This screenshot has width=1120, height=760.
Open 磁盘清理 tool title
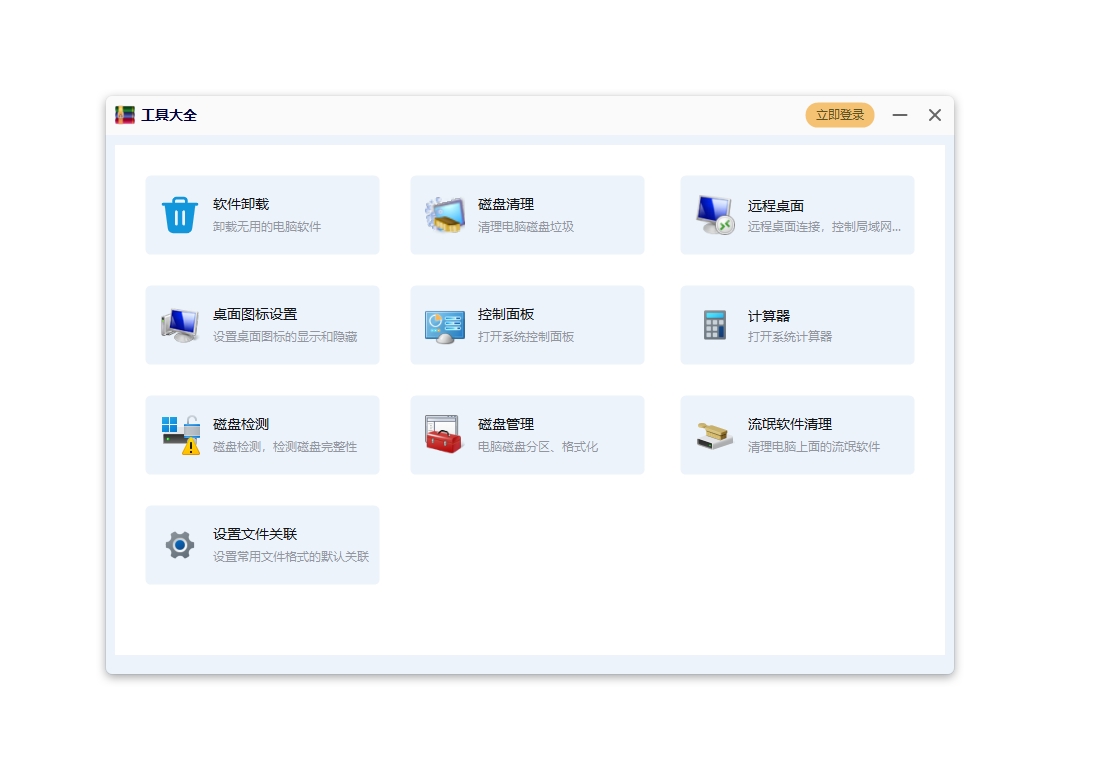(x=506, y=204)
